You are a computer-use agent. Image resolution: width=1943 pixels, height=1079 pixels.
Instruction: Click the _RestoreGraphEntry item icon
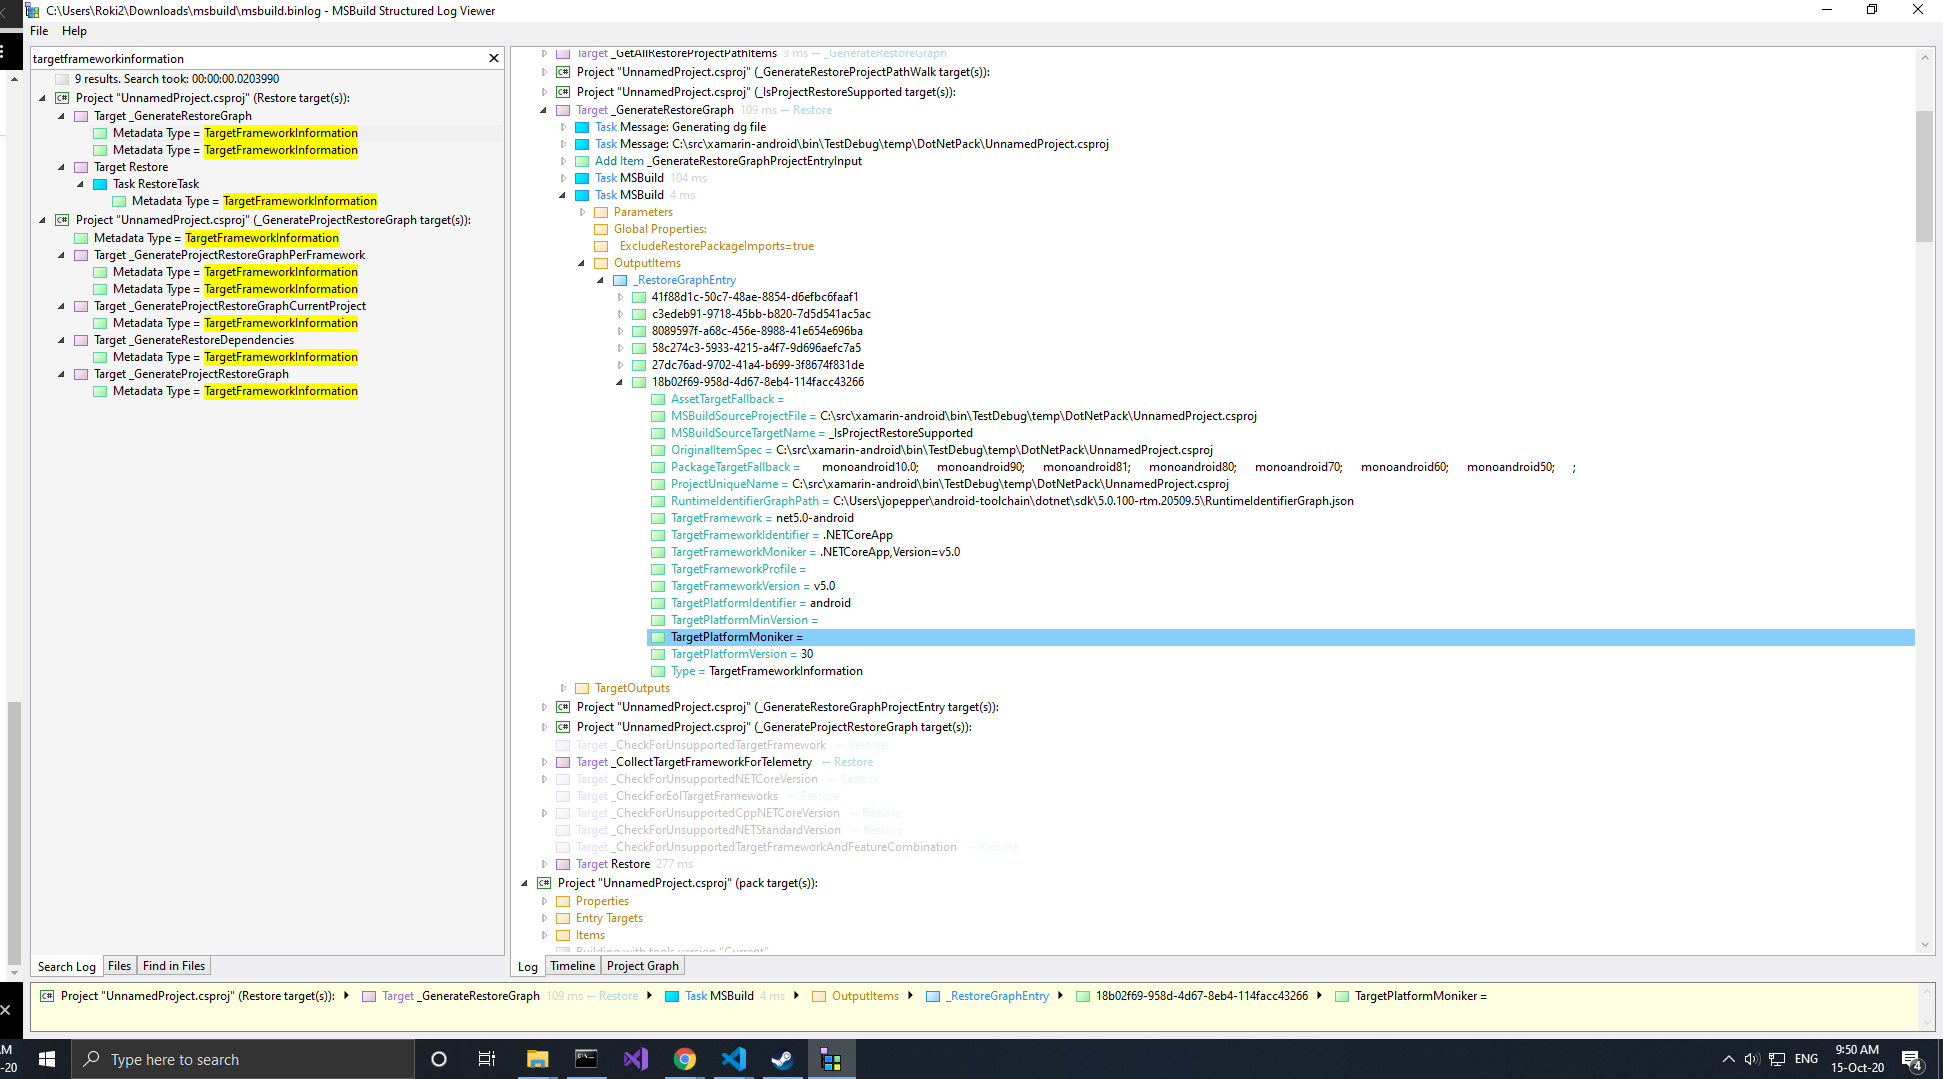(620, 280)
